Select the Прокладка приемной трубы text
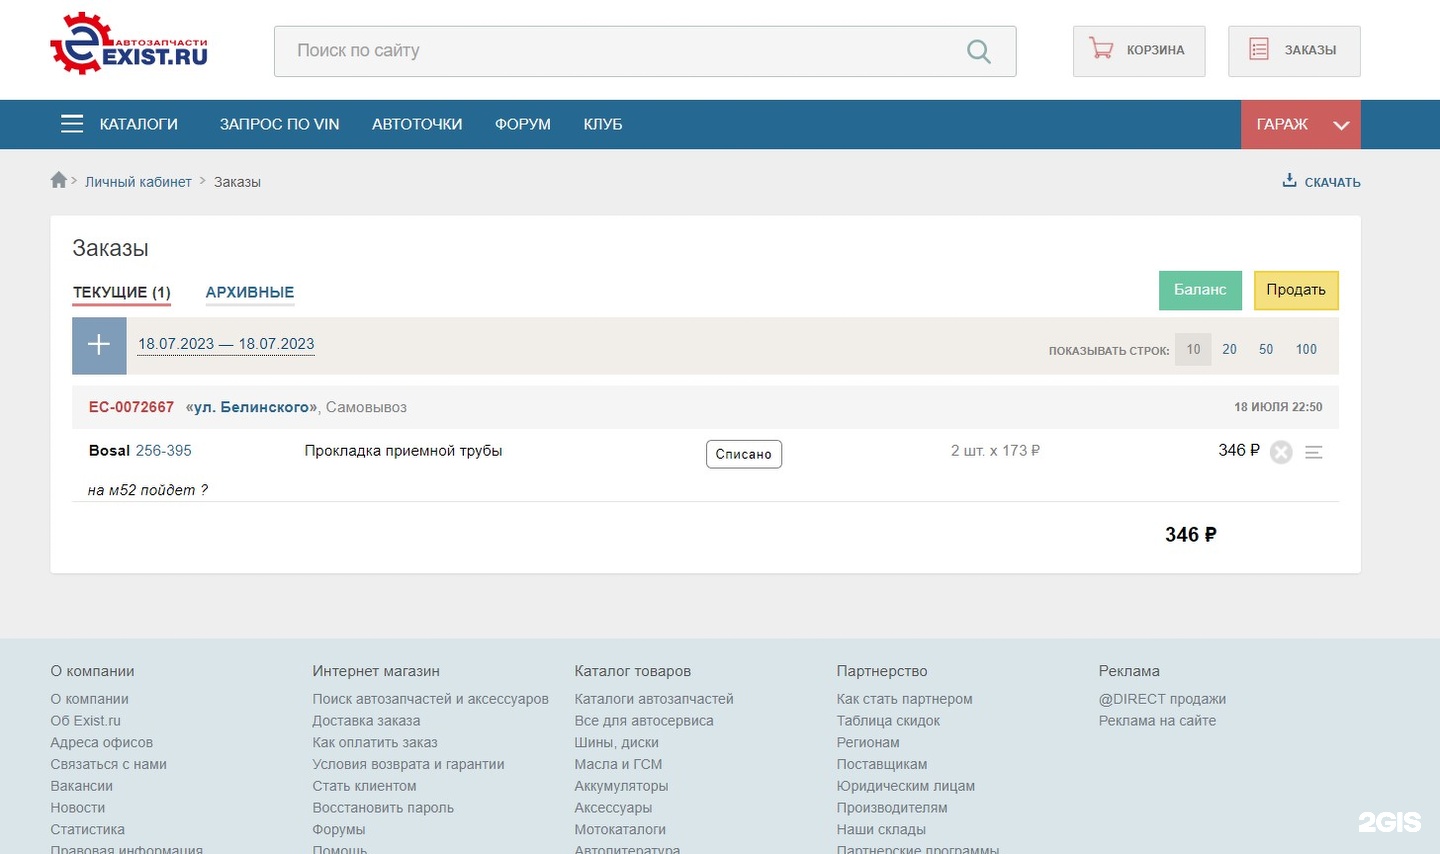The height and width of the screenshot is (854, 1440). tap(403, 451)
